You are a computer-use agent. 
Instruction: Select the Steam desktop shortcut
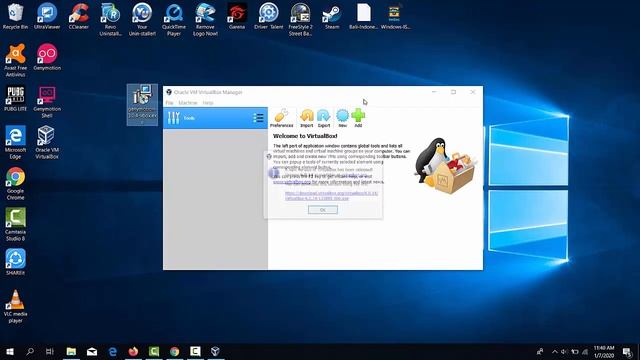(332, 17)
